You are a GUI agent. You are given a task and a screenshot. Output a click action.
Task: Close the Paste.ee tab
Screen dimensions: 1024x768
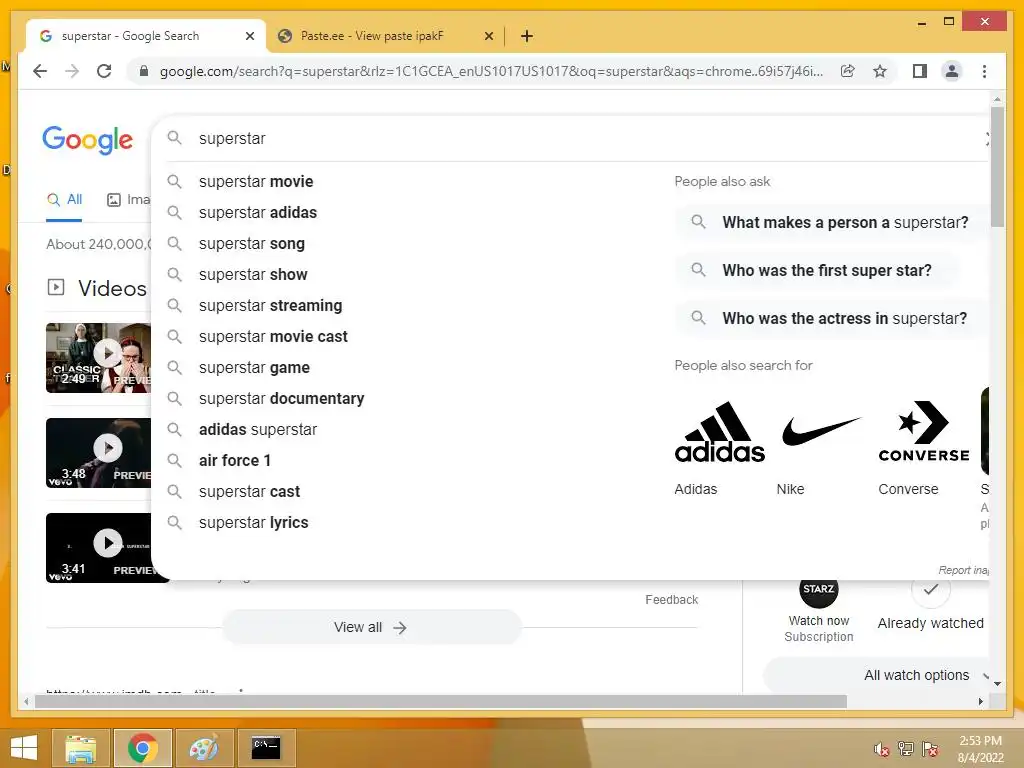coord(488,36)
